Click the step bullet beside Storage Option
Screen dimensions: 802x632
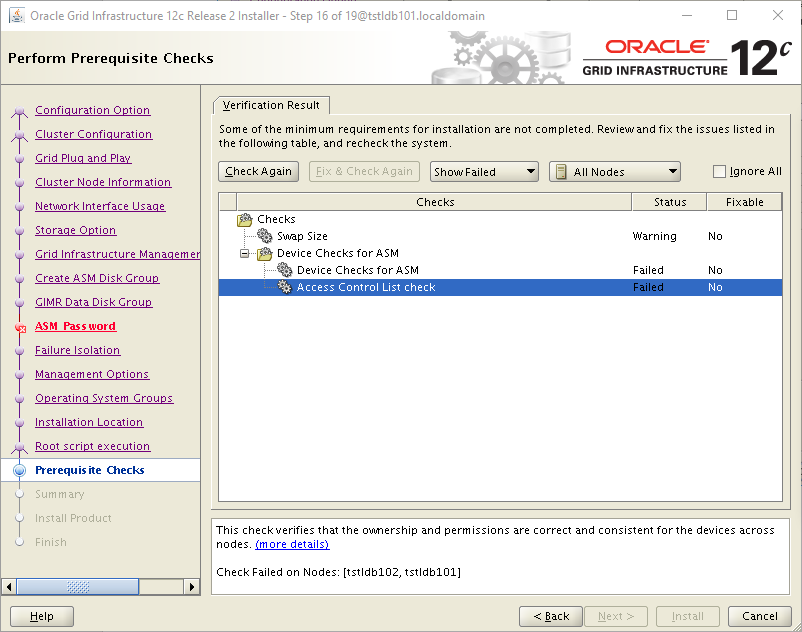[x=19, y=231]
